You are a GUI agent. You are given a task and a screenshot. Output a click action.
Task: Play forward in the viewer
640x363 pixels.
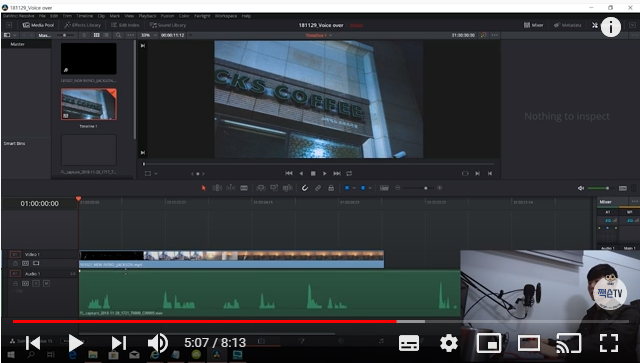tap(324, 174)
